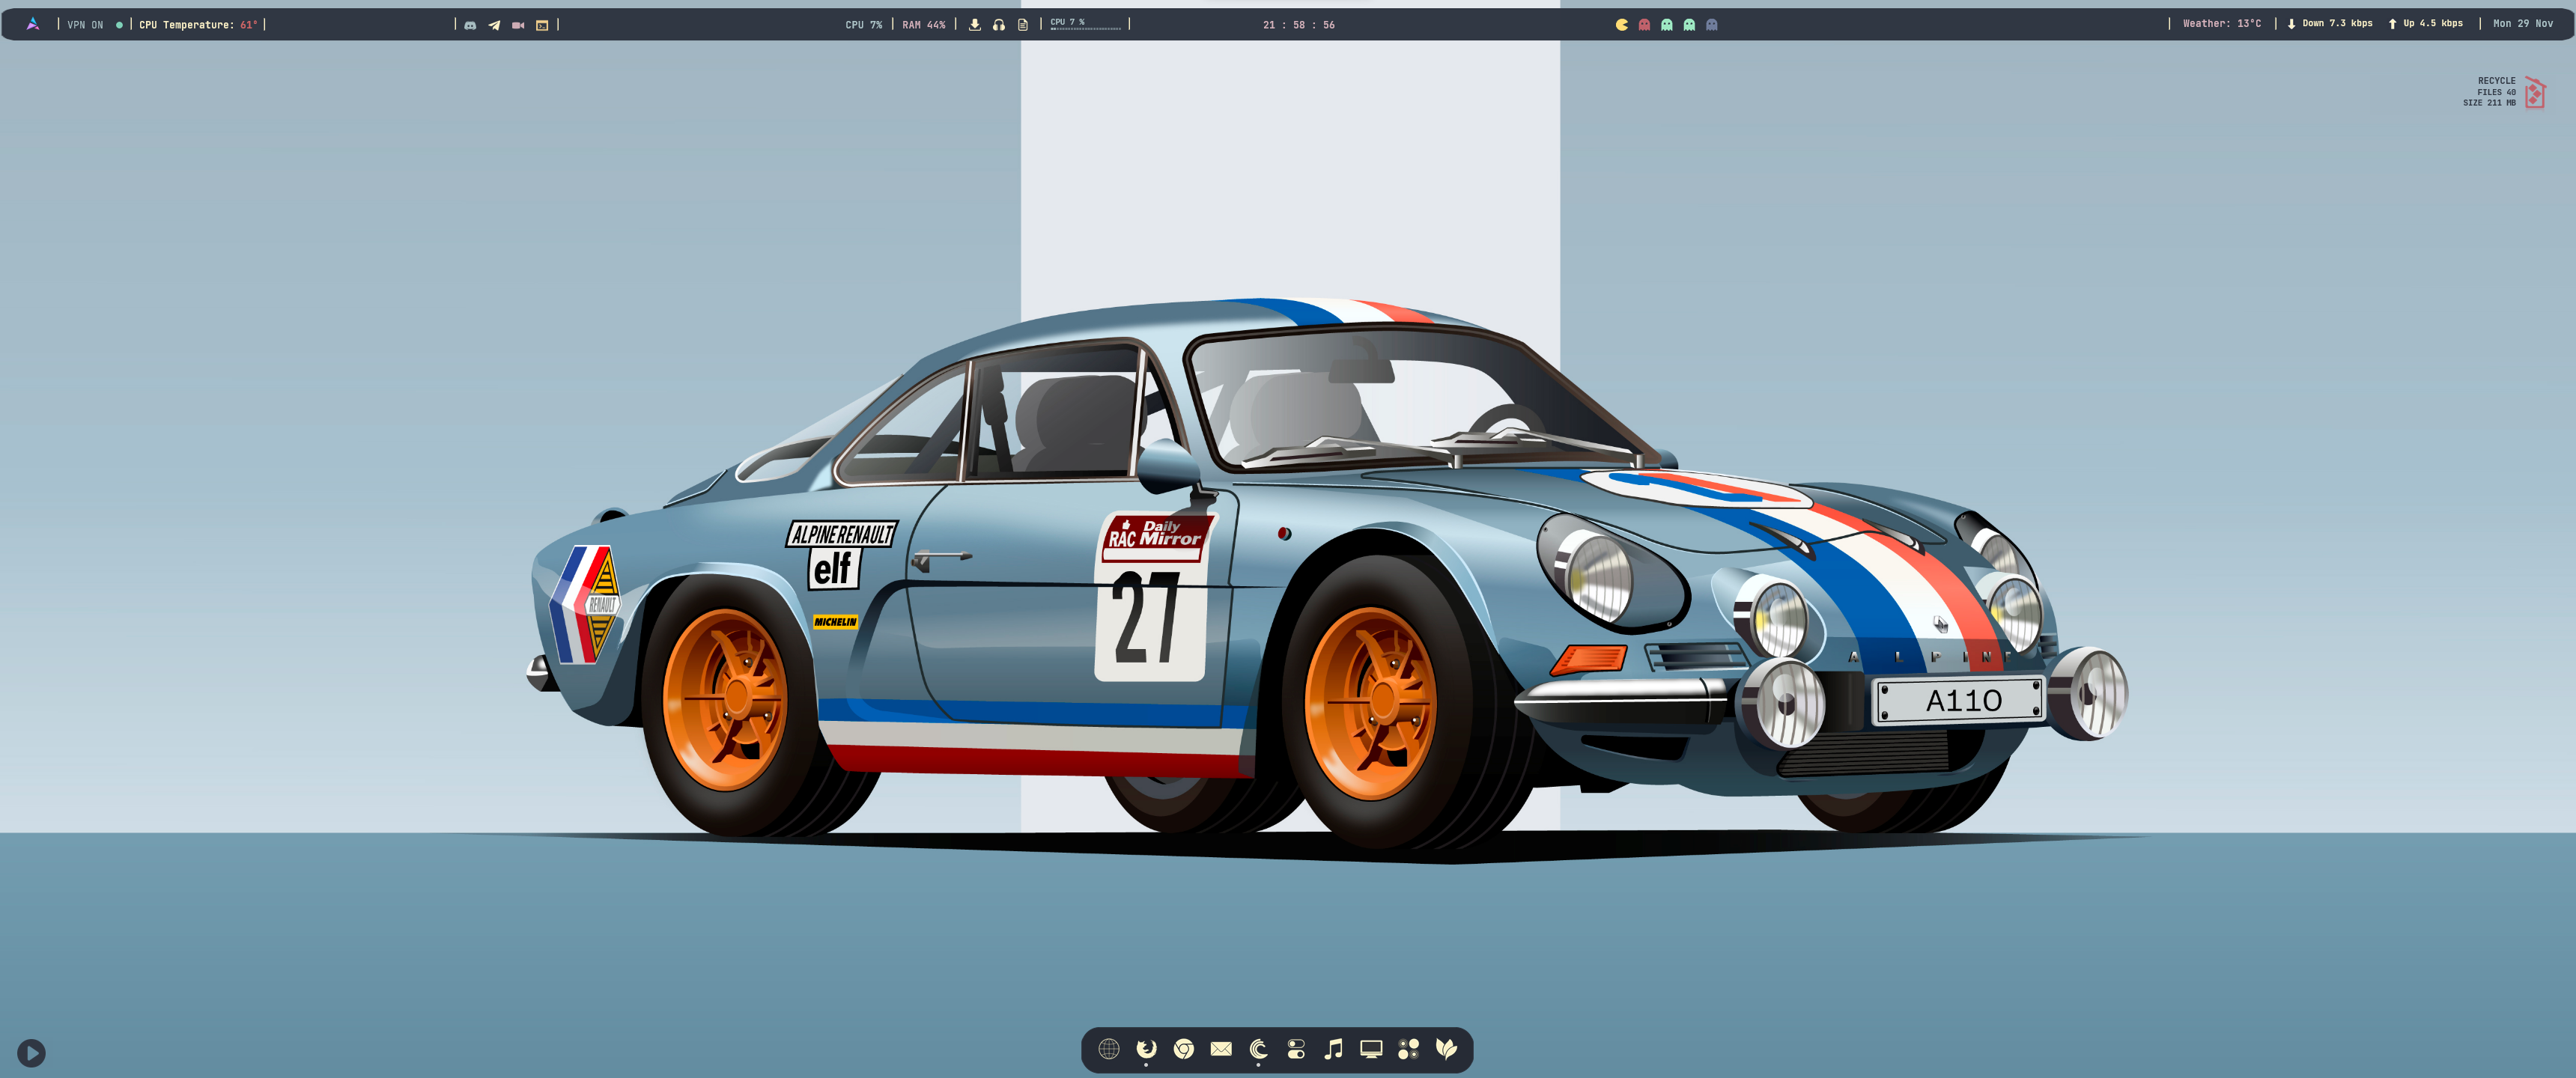The height and width of the screenshot is (1078, 2576).
Task: Switch to the Pac-Man workspace indicator
Action: (x=1622, y=25)
